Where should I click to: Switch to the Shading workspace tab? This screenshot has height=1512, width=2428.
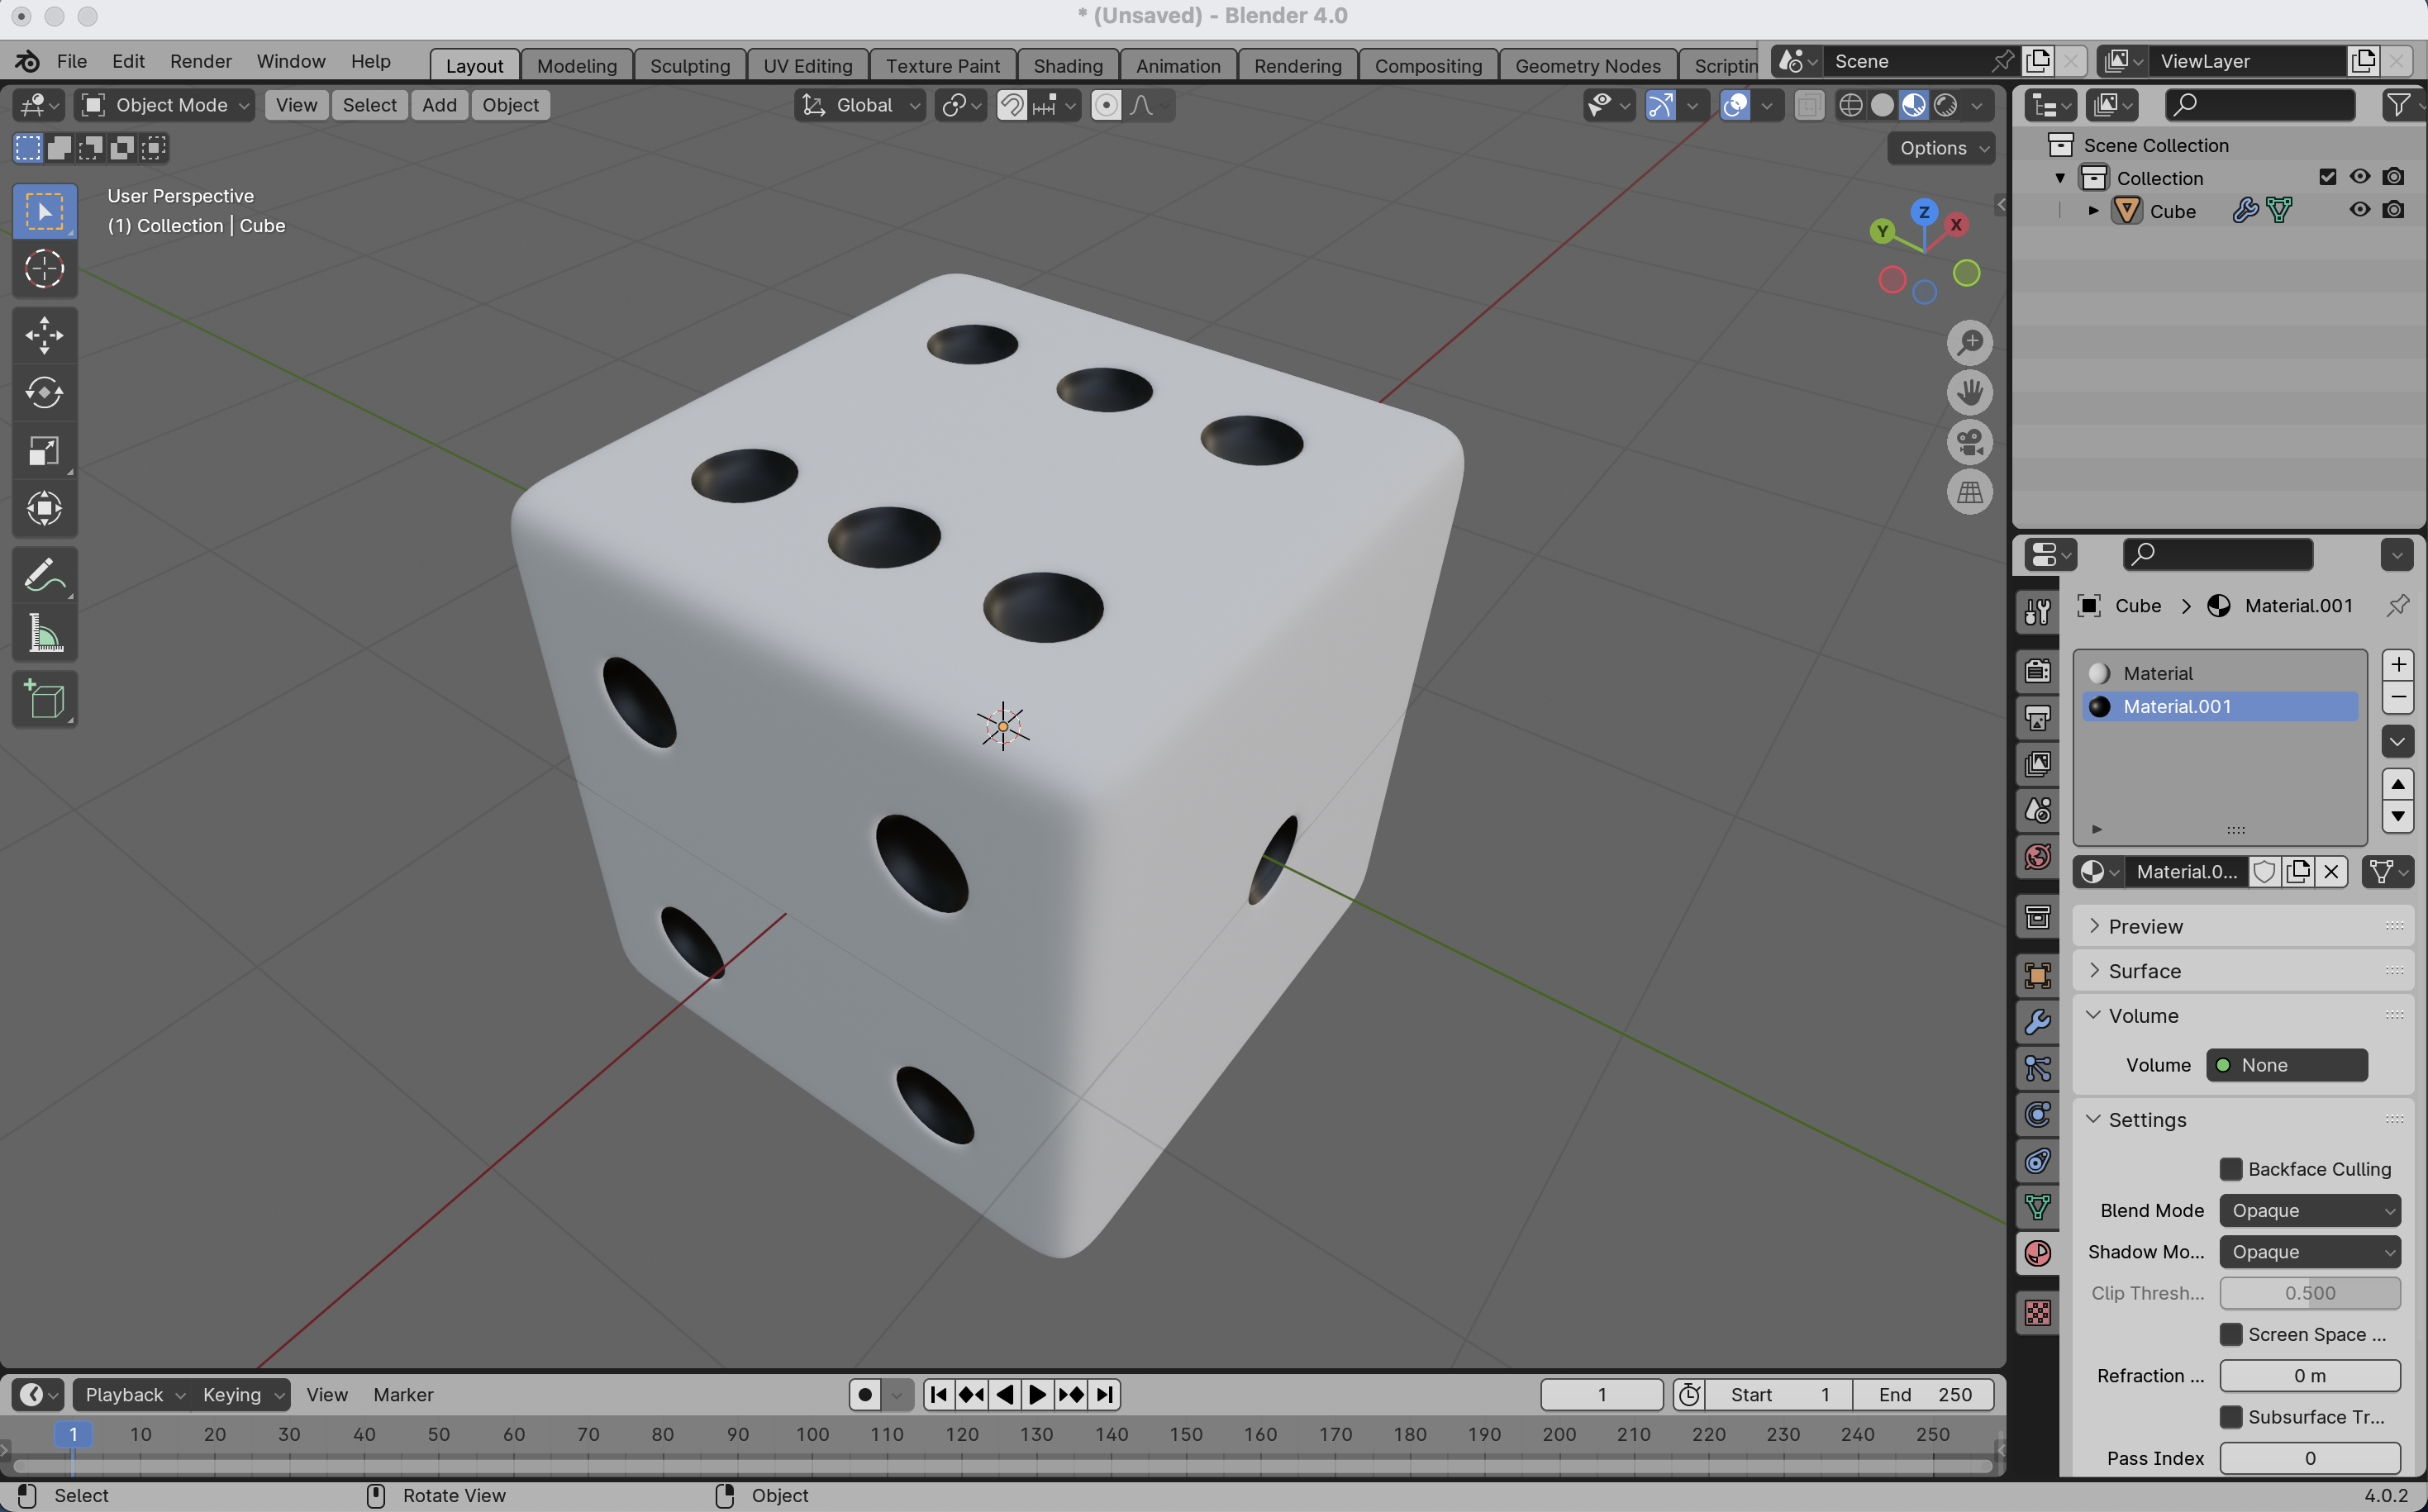[x=1068, y=65]
